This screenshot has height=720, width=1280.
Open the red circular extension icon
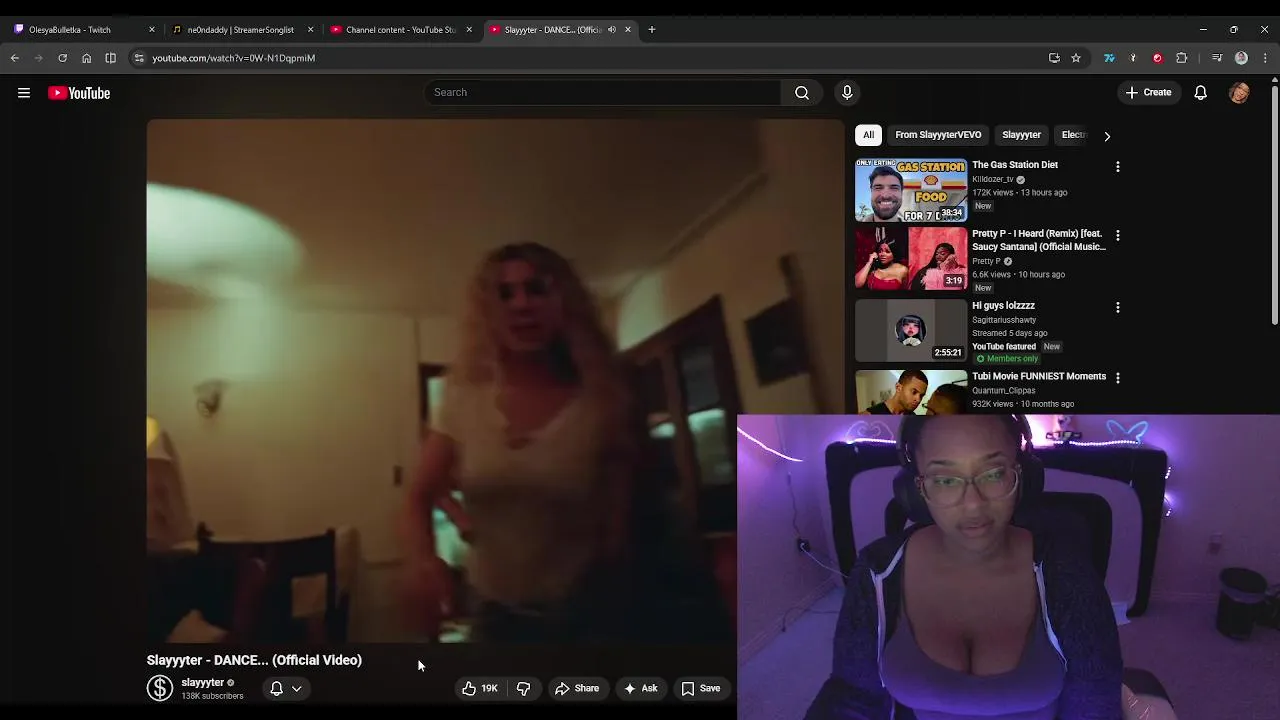click(x=1157, y=58)
